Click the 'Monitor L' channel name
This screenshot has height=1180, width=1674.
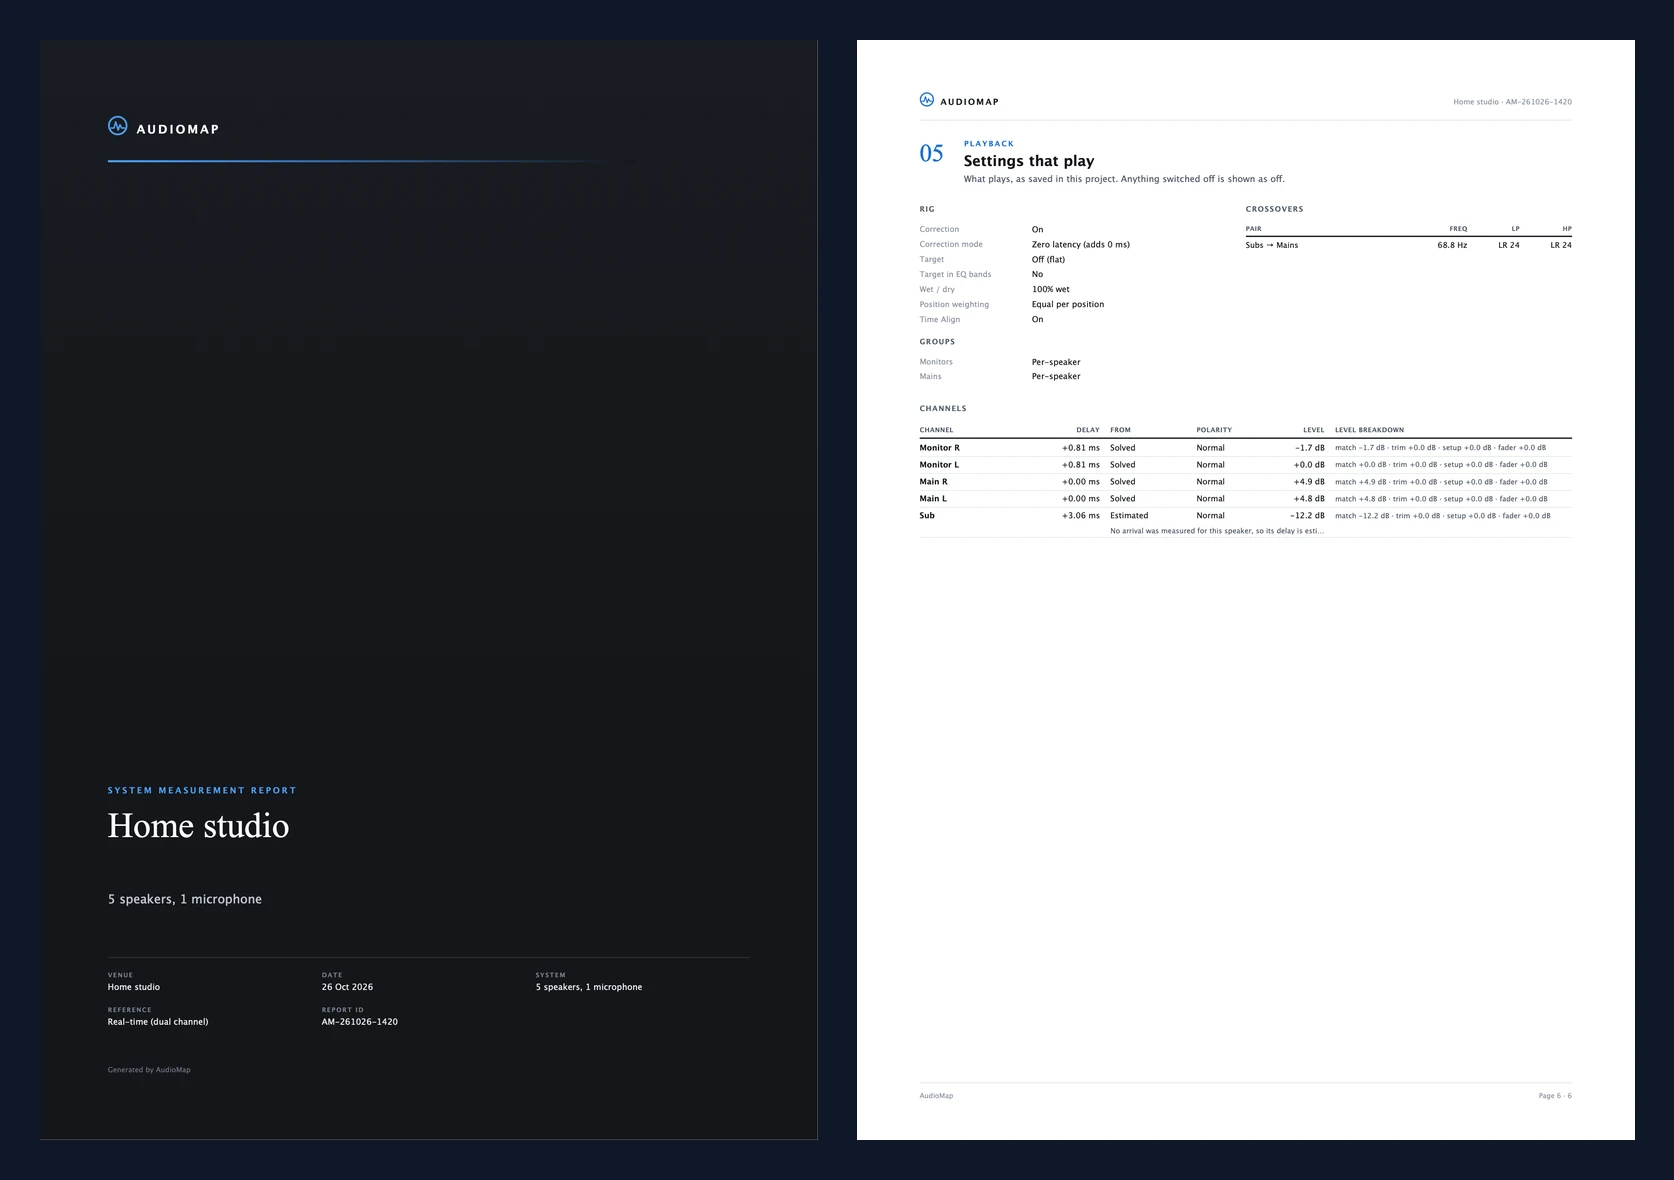(x=939, y=465)
